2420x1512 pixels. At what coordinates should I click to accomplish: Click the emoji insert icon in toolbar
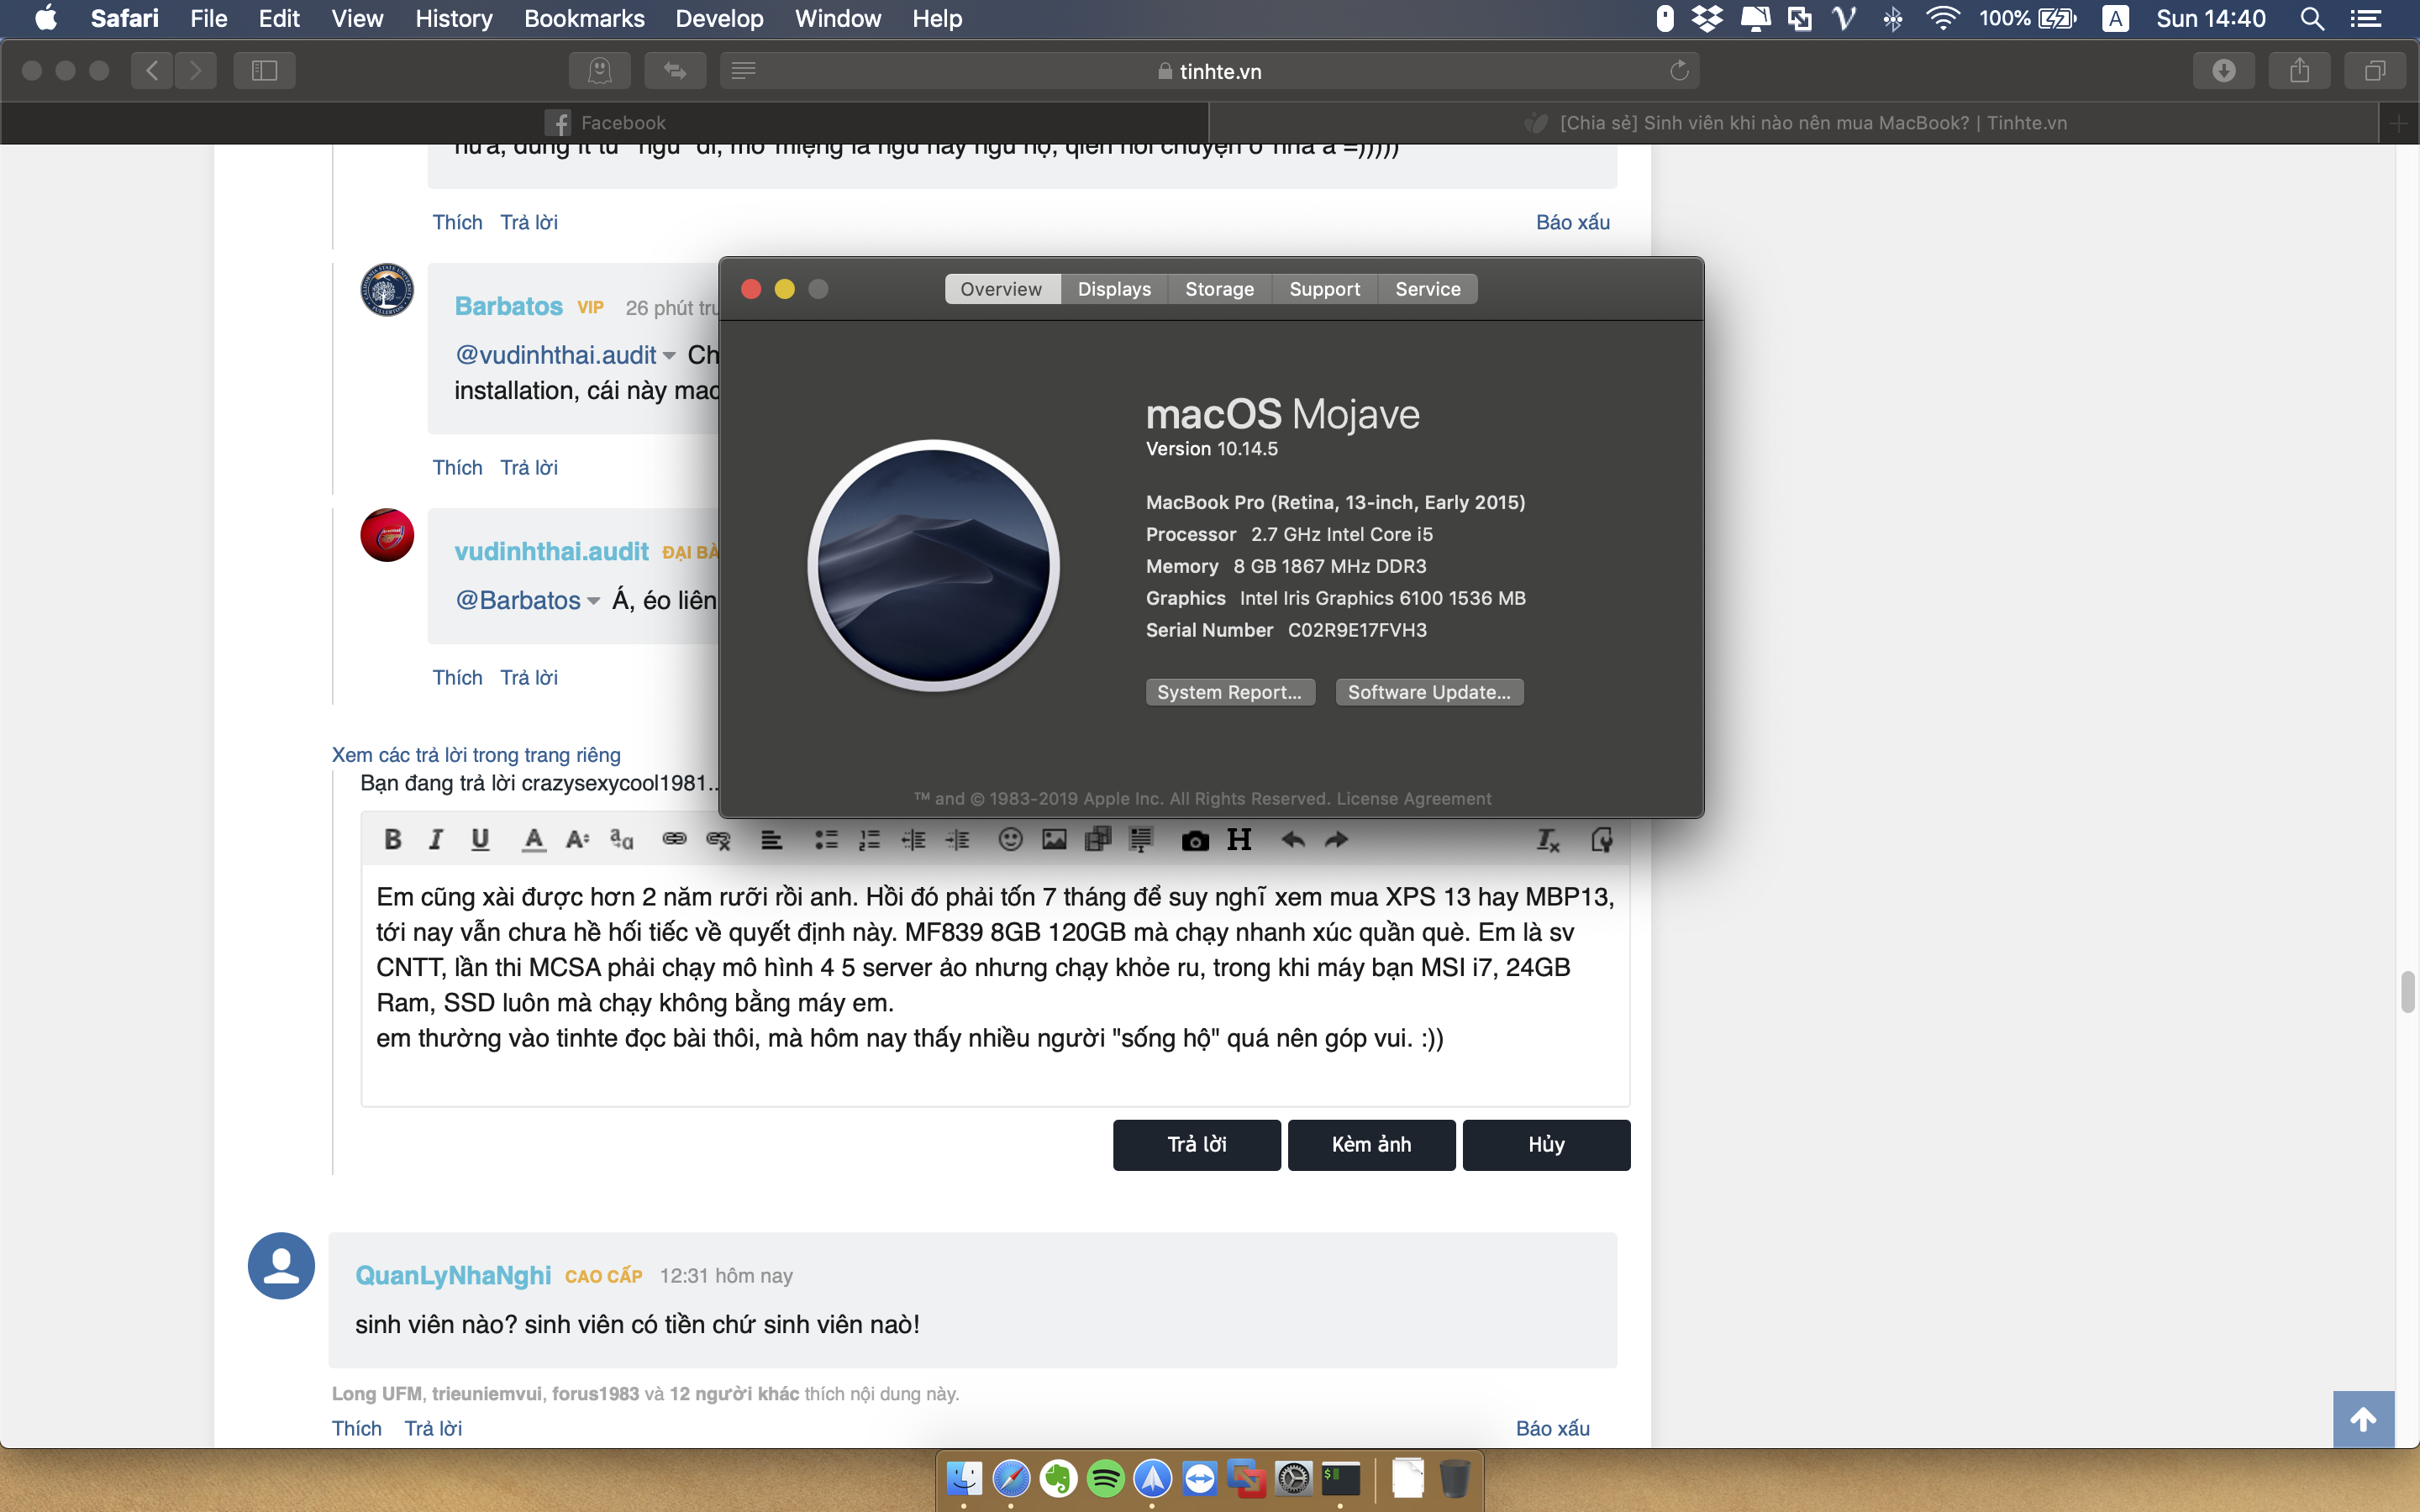tap(1009, 842)
